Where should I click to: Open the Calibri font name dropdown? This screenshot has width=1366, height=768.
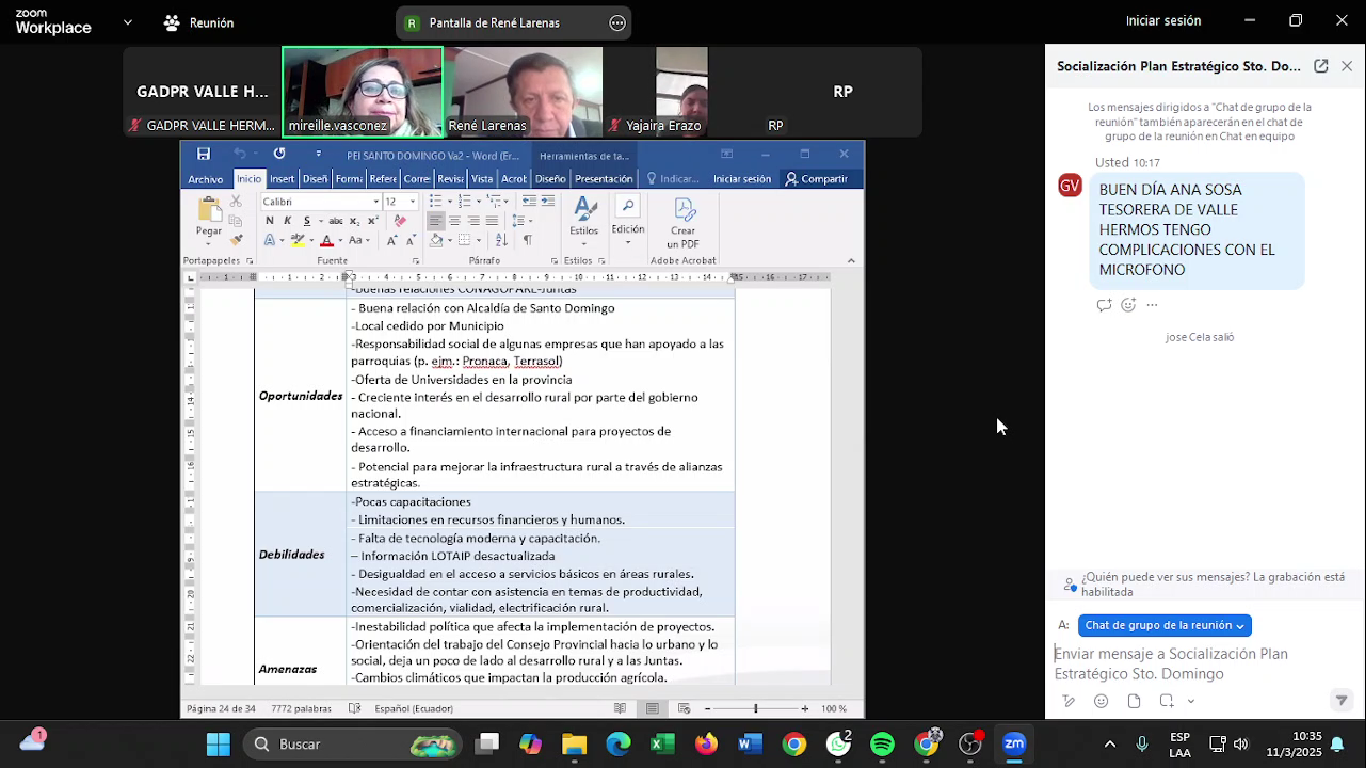[x=376, y=202]
